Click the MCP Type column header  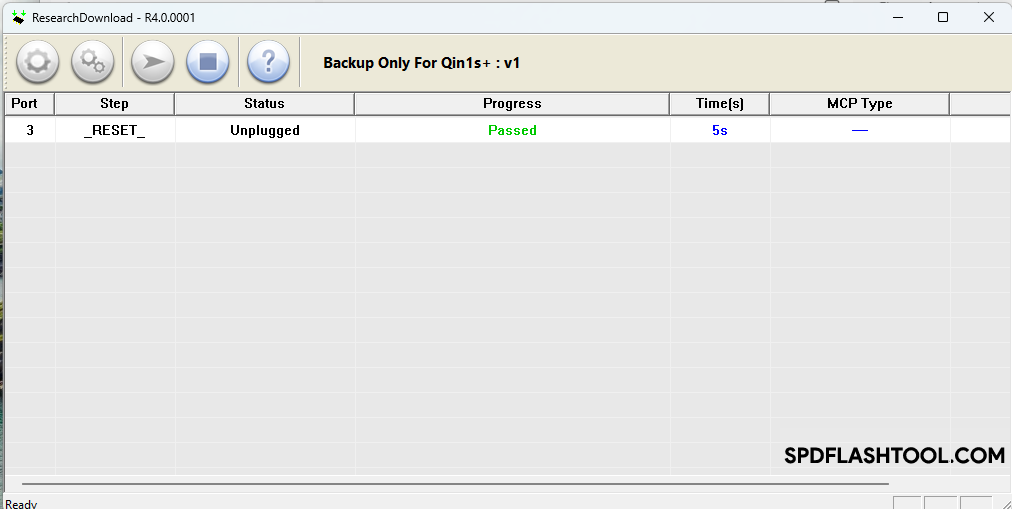pos(859,103)
